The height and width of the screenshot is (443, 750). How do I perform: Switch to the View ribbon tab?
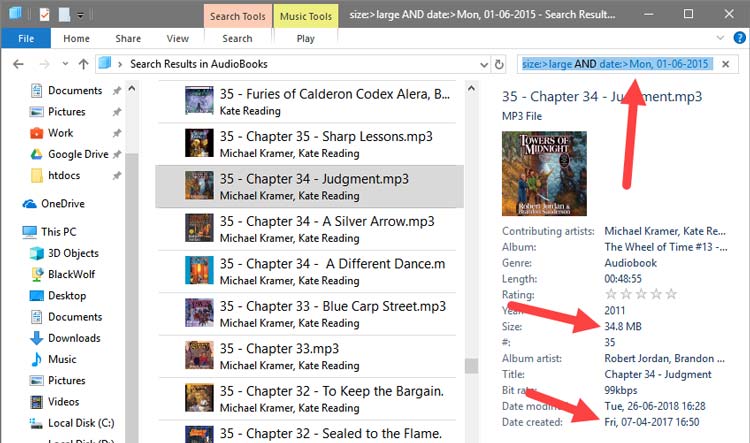pyautogui.click(x=177, y=39)
